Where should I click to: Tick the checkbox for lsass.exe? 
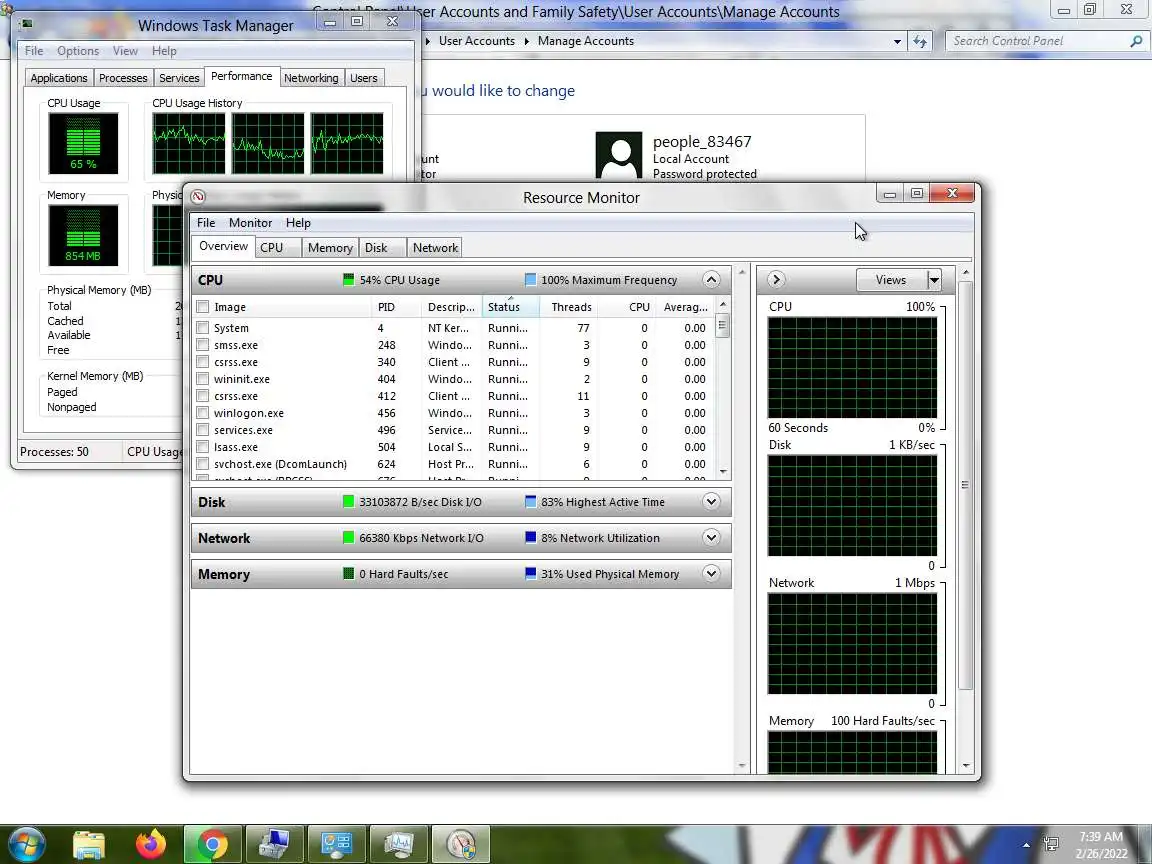[203, 447]
